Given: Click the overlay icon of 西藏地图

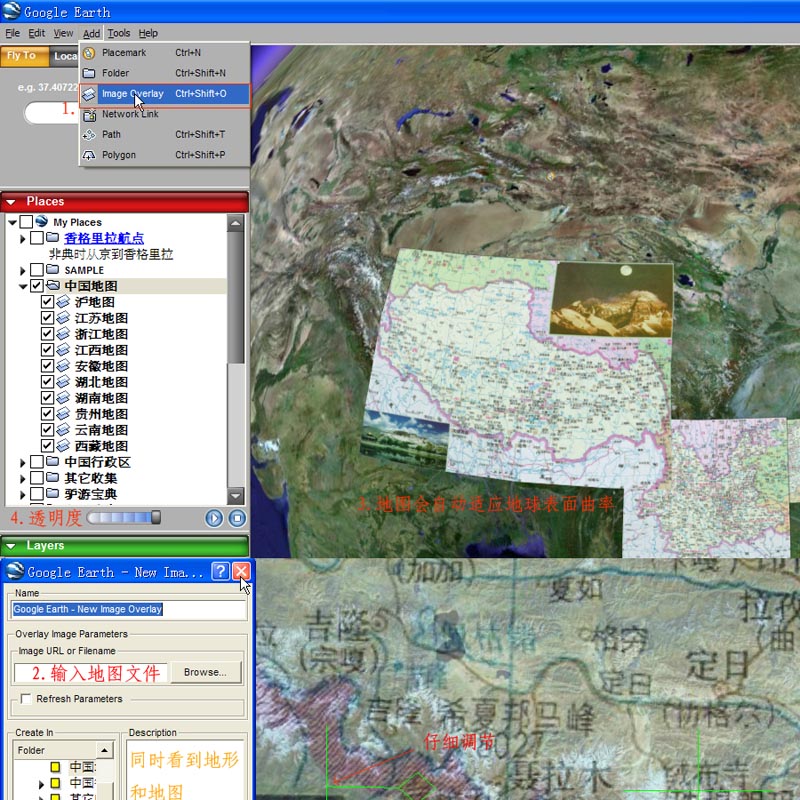Looking at the screenshot, I should pos(63,445).
